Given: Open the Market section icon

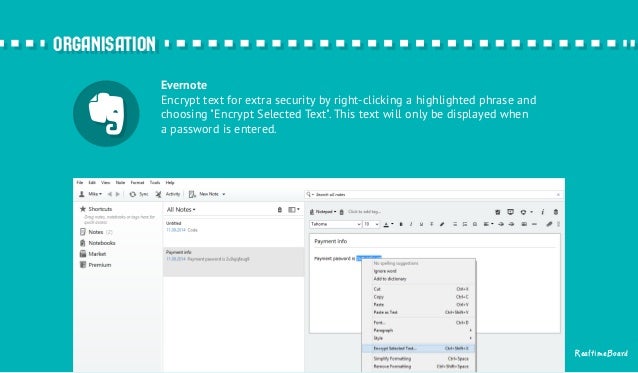Looking at the screenshot, I should pos(83,254).
